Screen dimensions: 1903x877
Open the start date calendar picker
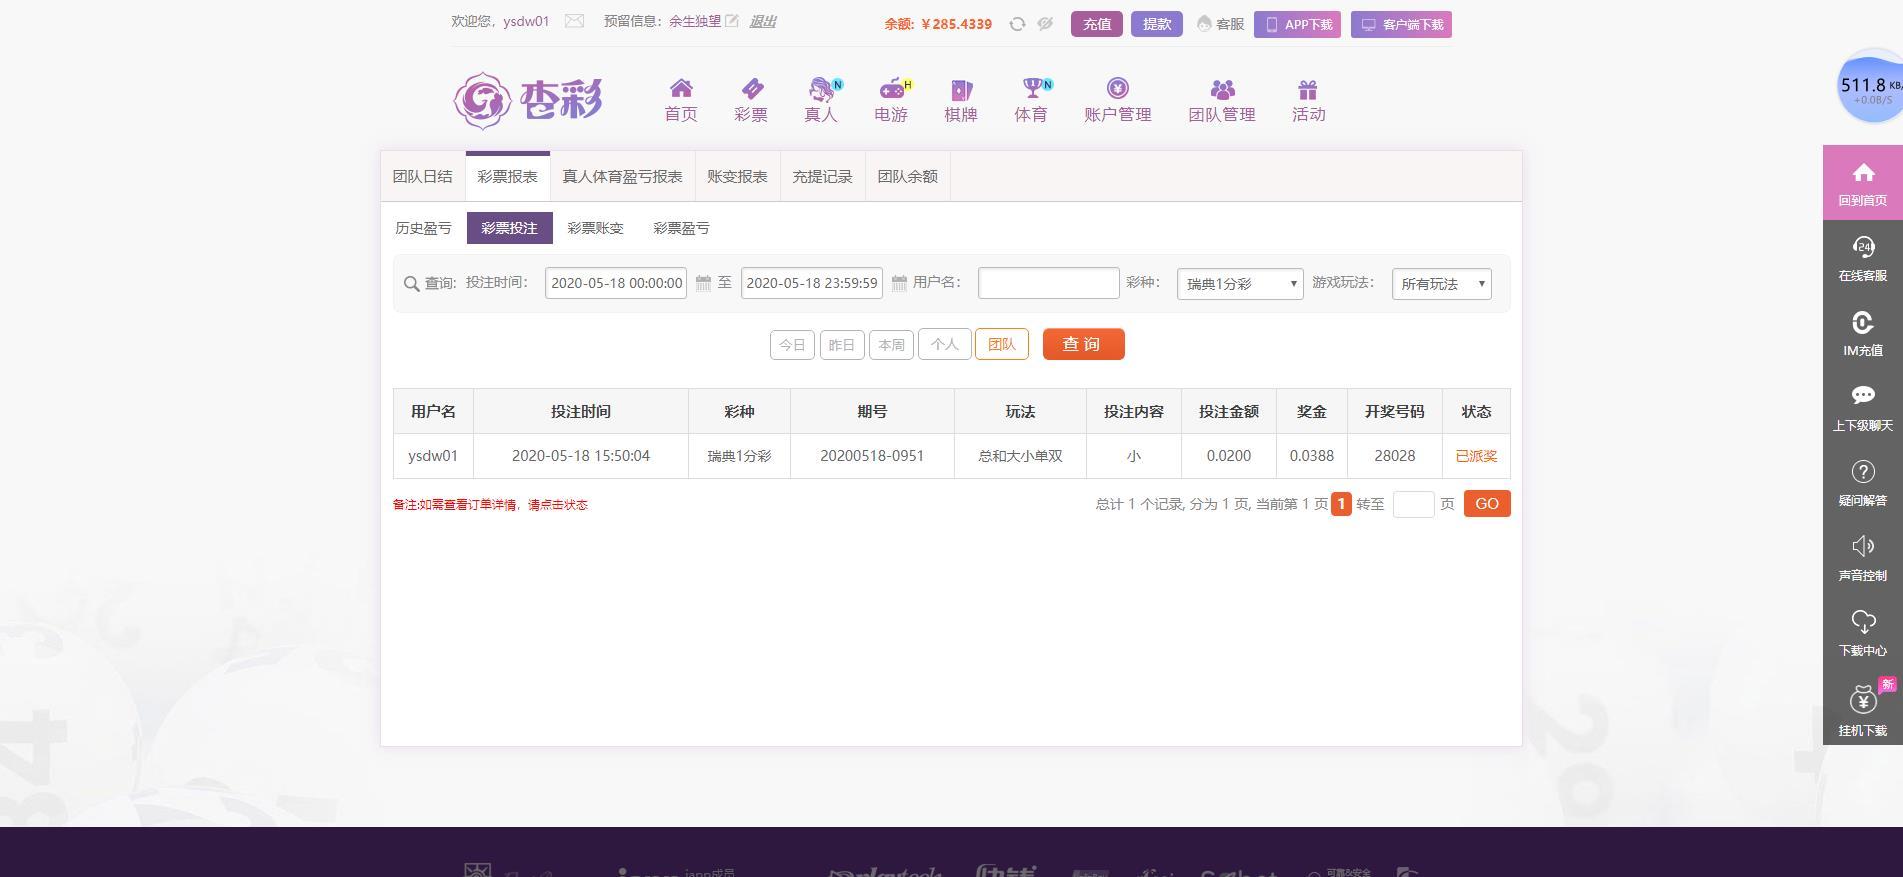click(x=703, y=283)
